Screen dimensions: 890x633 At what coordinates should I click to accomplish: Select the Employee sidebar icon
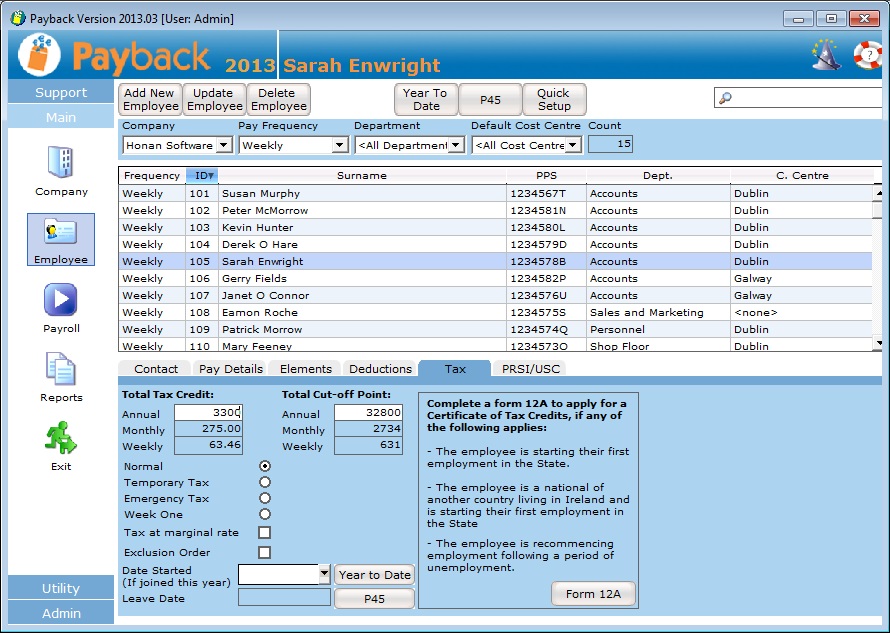[61, 233]
